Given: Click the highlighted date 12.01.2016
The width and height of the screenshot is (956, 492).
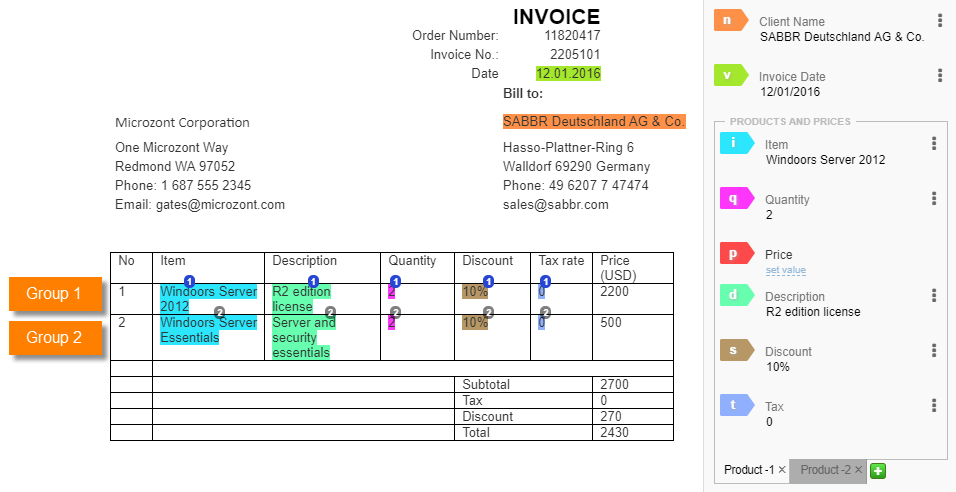Looking at the screenshot, I should tap(568, 74).
